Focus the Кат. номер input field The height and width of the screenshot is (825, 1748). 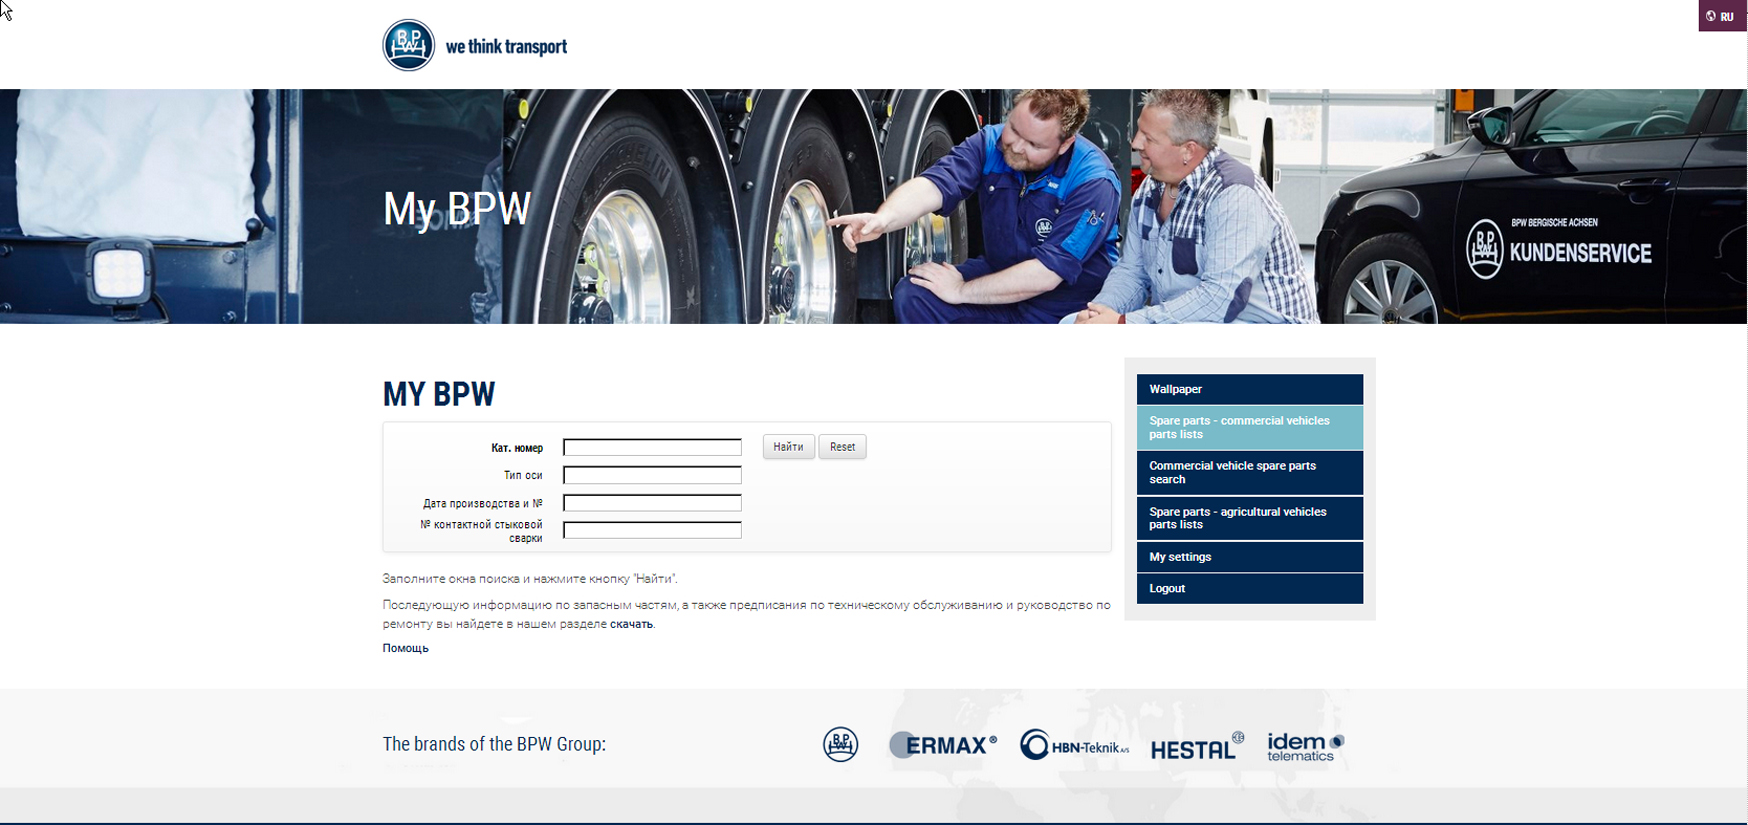click(652, 447)
